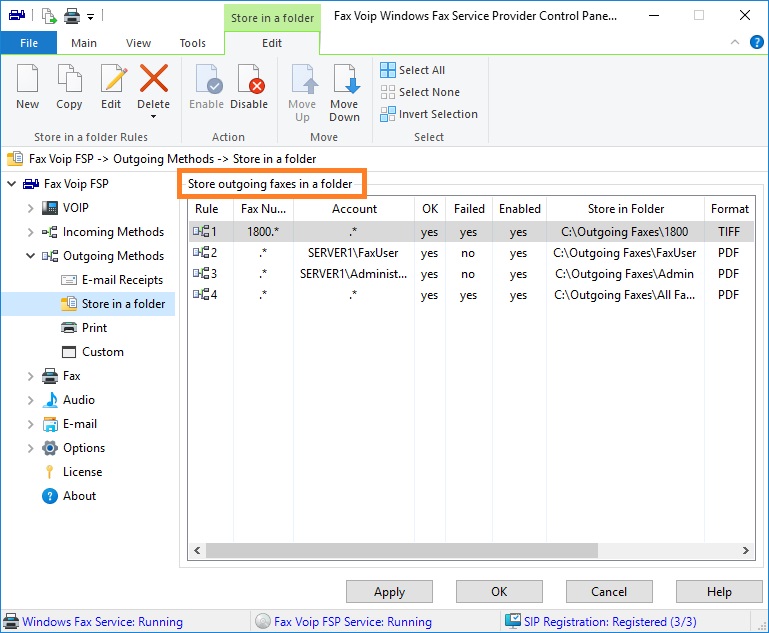769x633 pixels.
Task: Collapse the Fax Voip FSP tree root
Action: [x=12, y=184]
